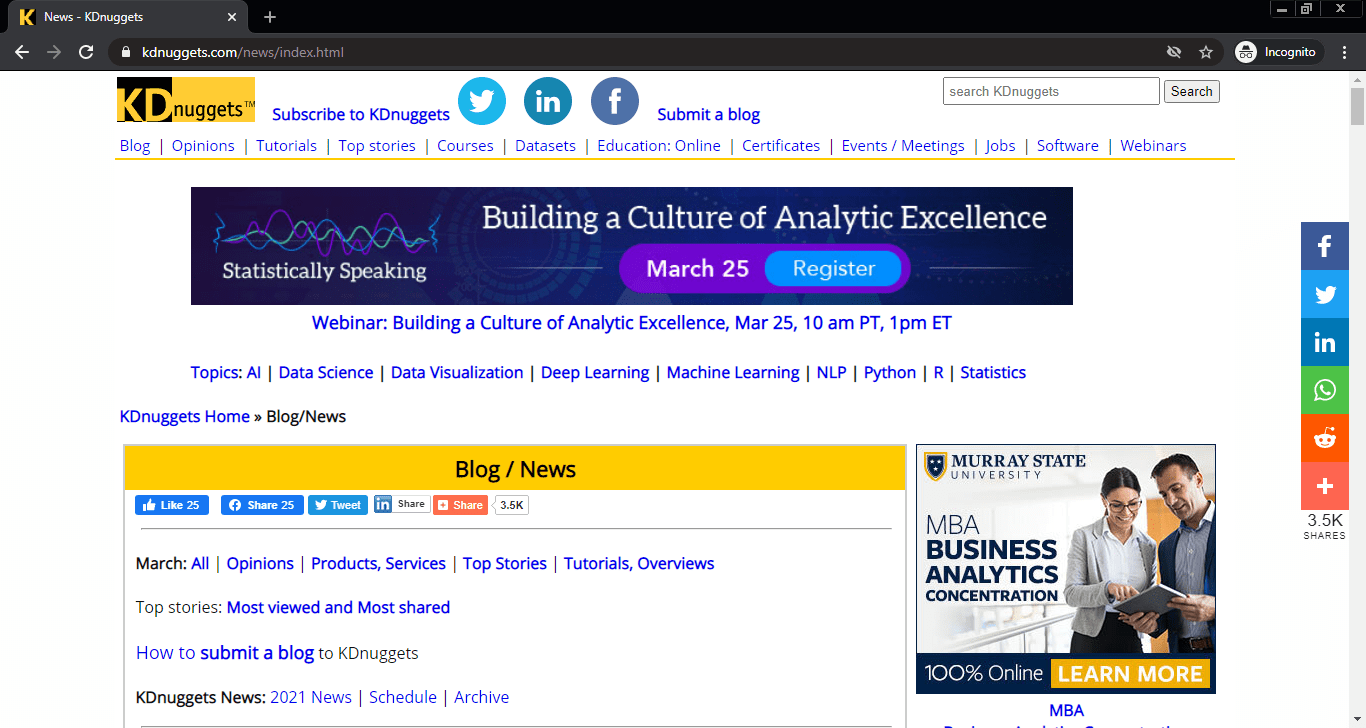Open Chrome three-dot menu

pyautogui.click(x=1345, y=52)
